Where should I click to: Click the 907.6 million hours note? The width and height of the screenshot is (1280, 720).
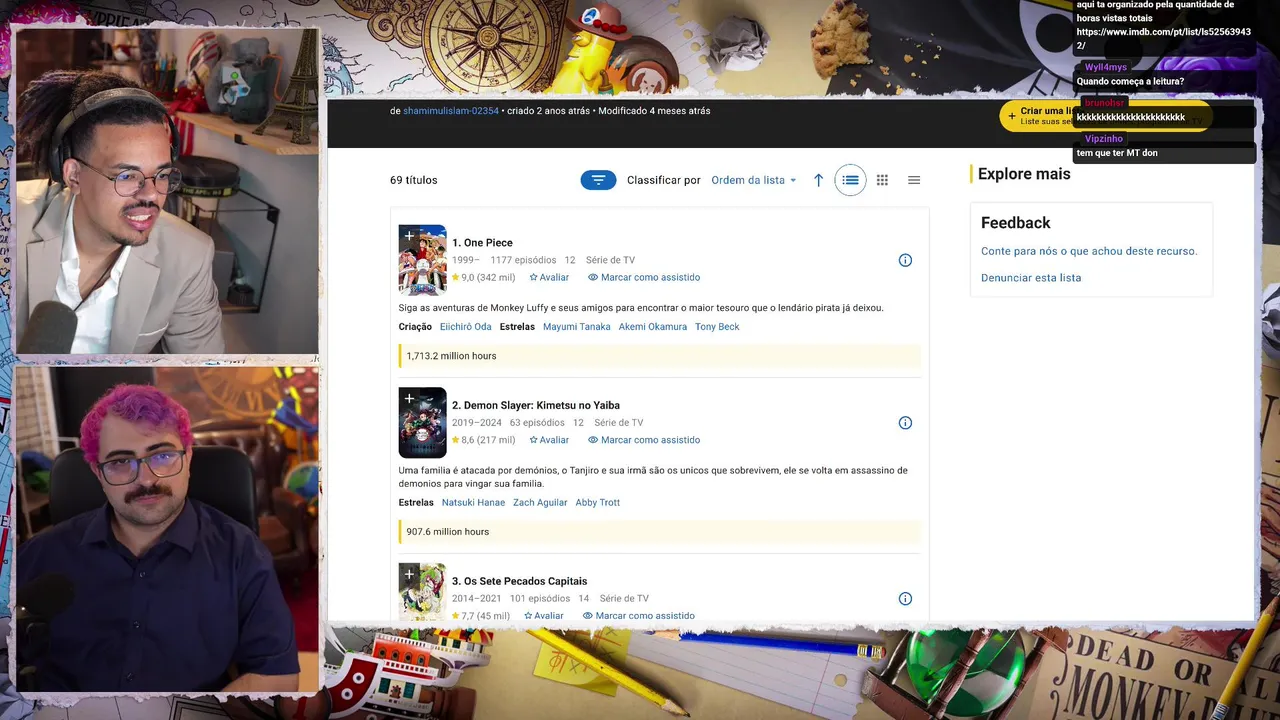pyautogui.click(x=448, y=532)
